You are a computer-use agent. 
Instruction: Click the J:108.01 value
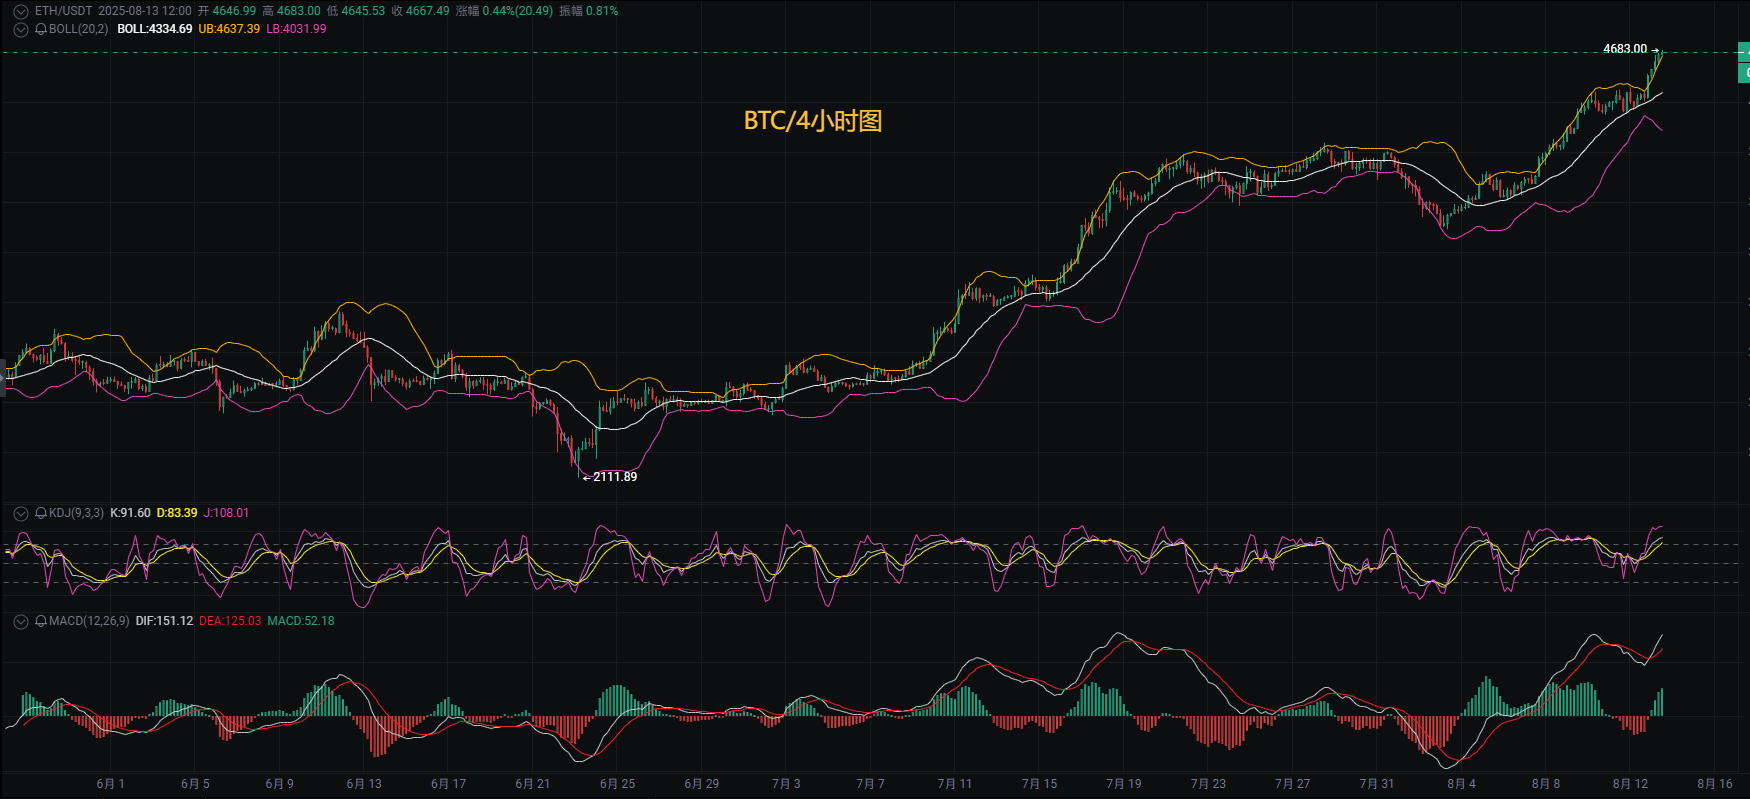tap(227, 513)
